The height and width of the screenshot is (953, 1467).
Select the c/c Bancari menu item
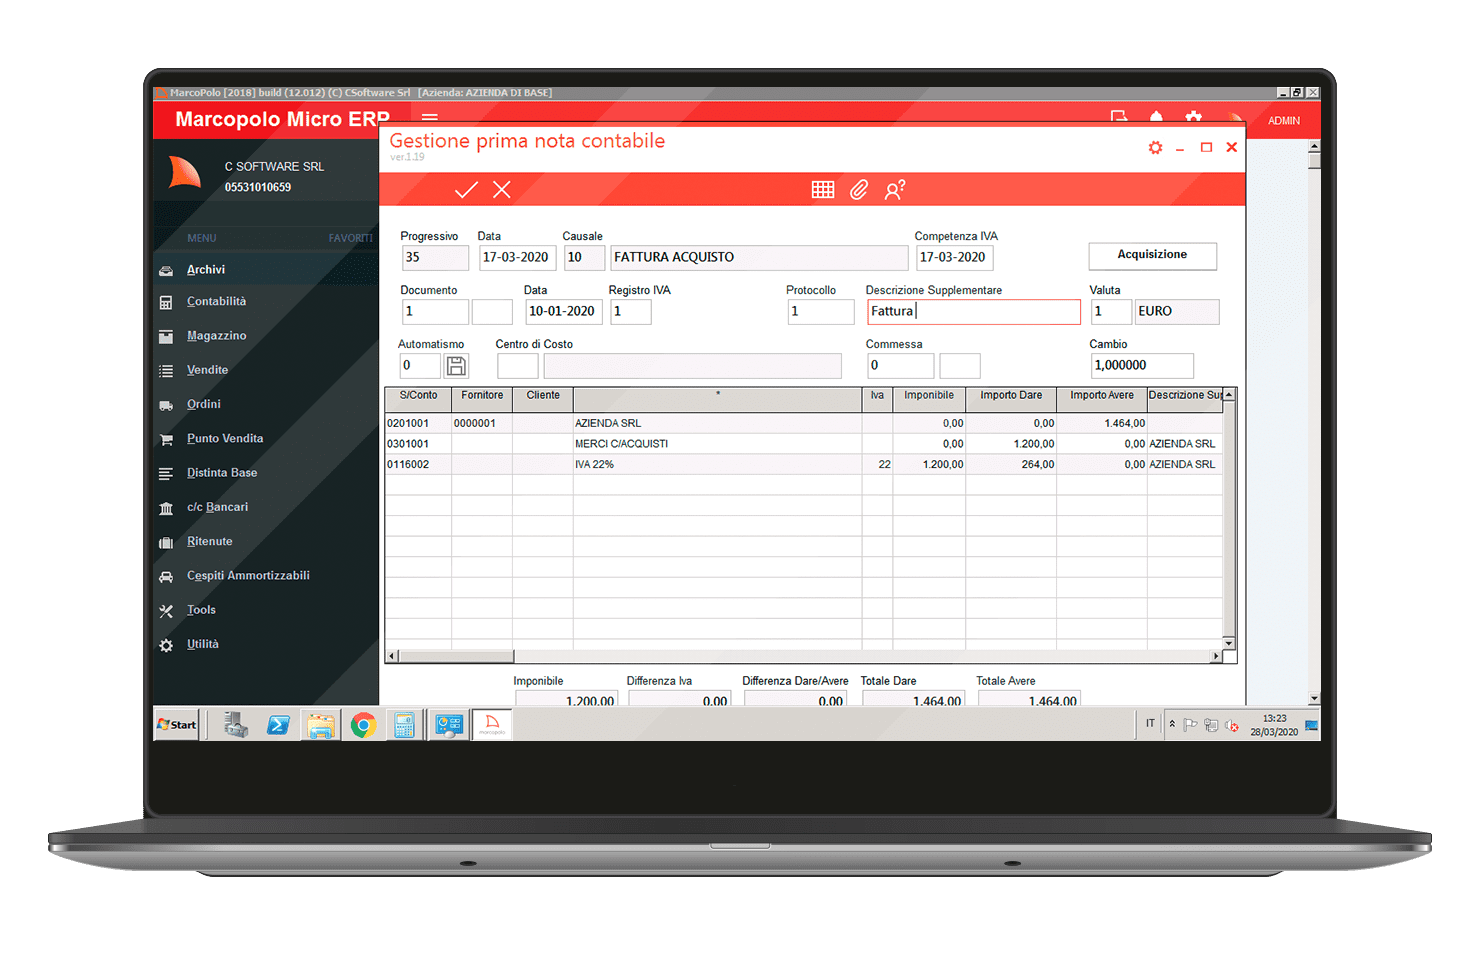pos(217,507)
